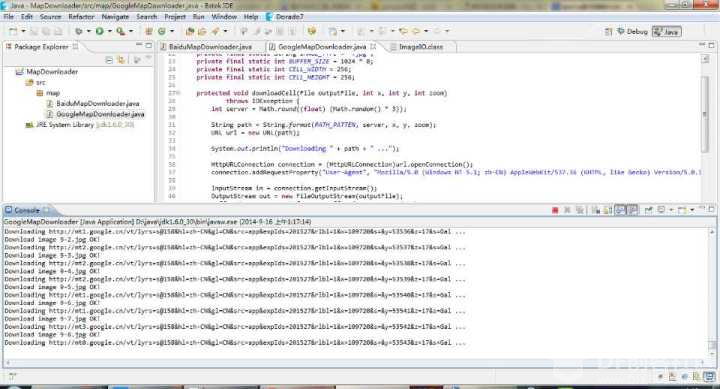Image resolution: width=720 pixels, height=389 pixels.
Task: Open the Open Console dropdown arrow
Action: point(692,210)
